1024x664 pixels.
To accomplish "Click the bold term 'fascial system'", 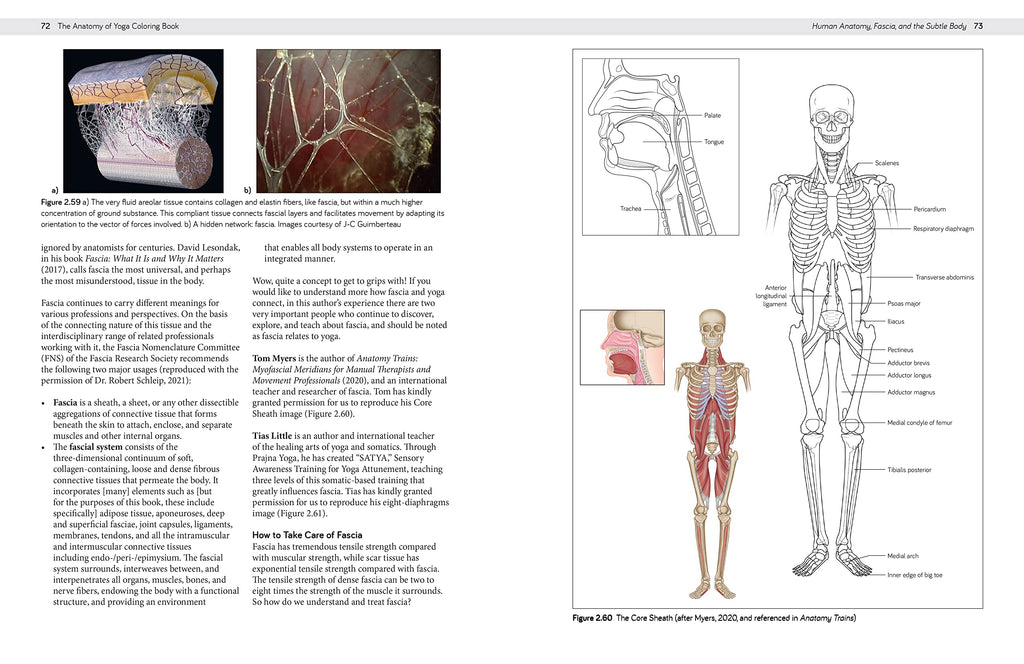I will coord(96,447).
